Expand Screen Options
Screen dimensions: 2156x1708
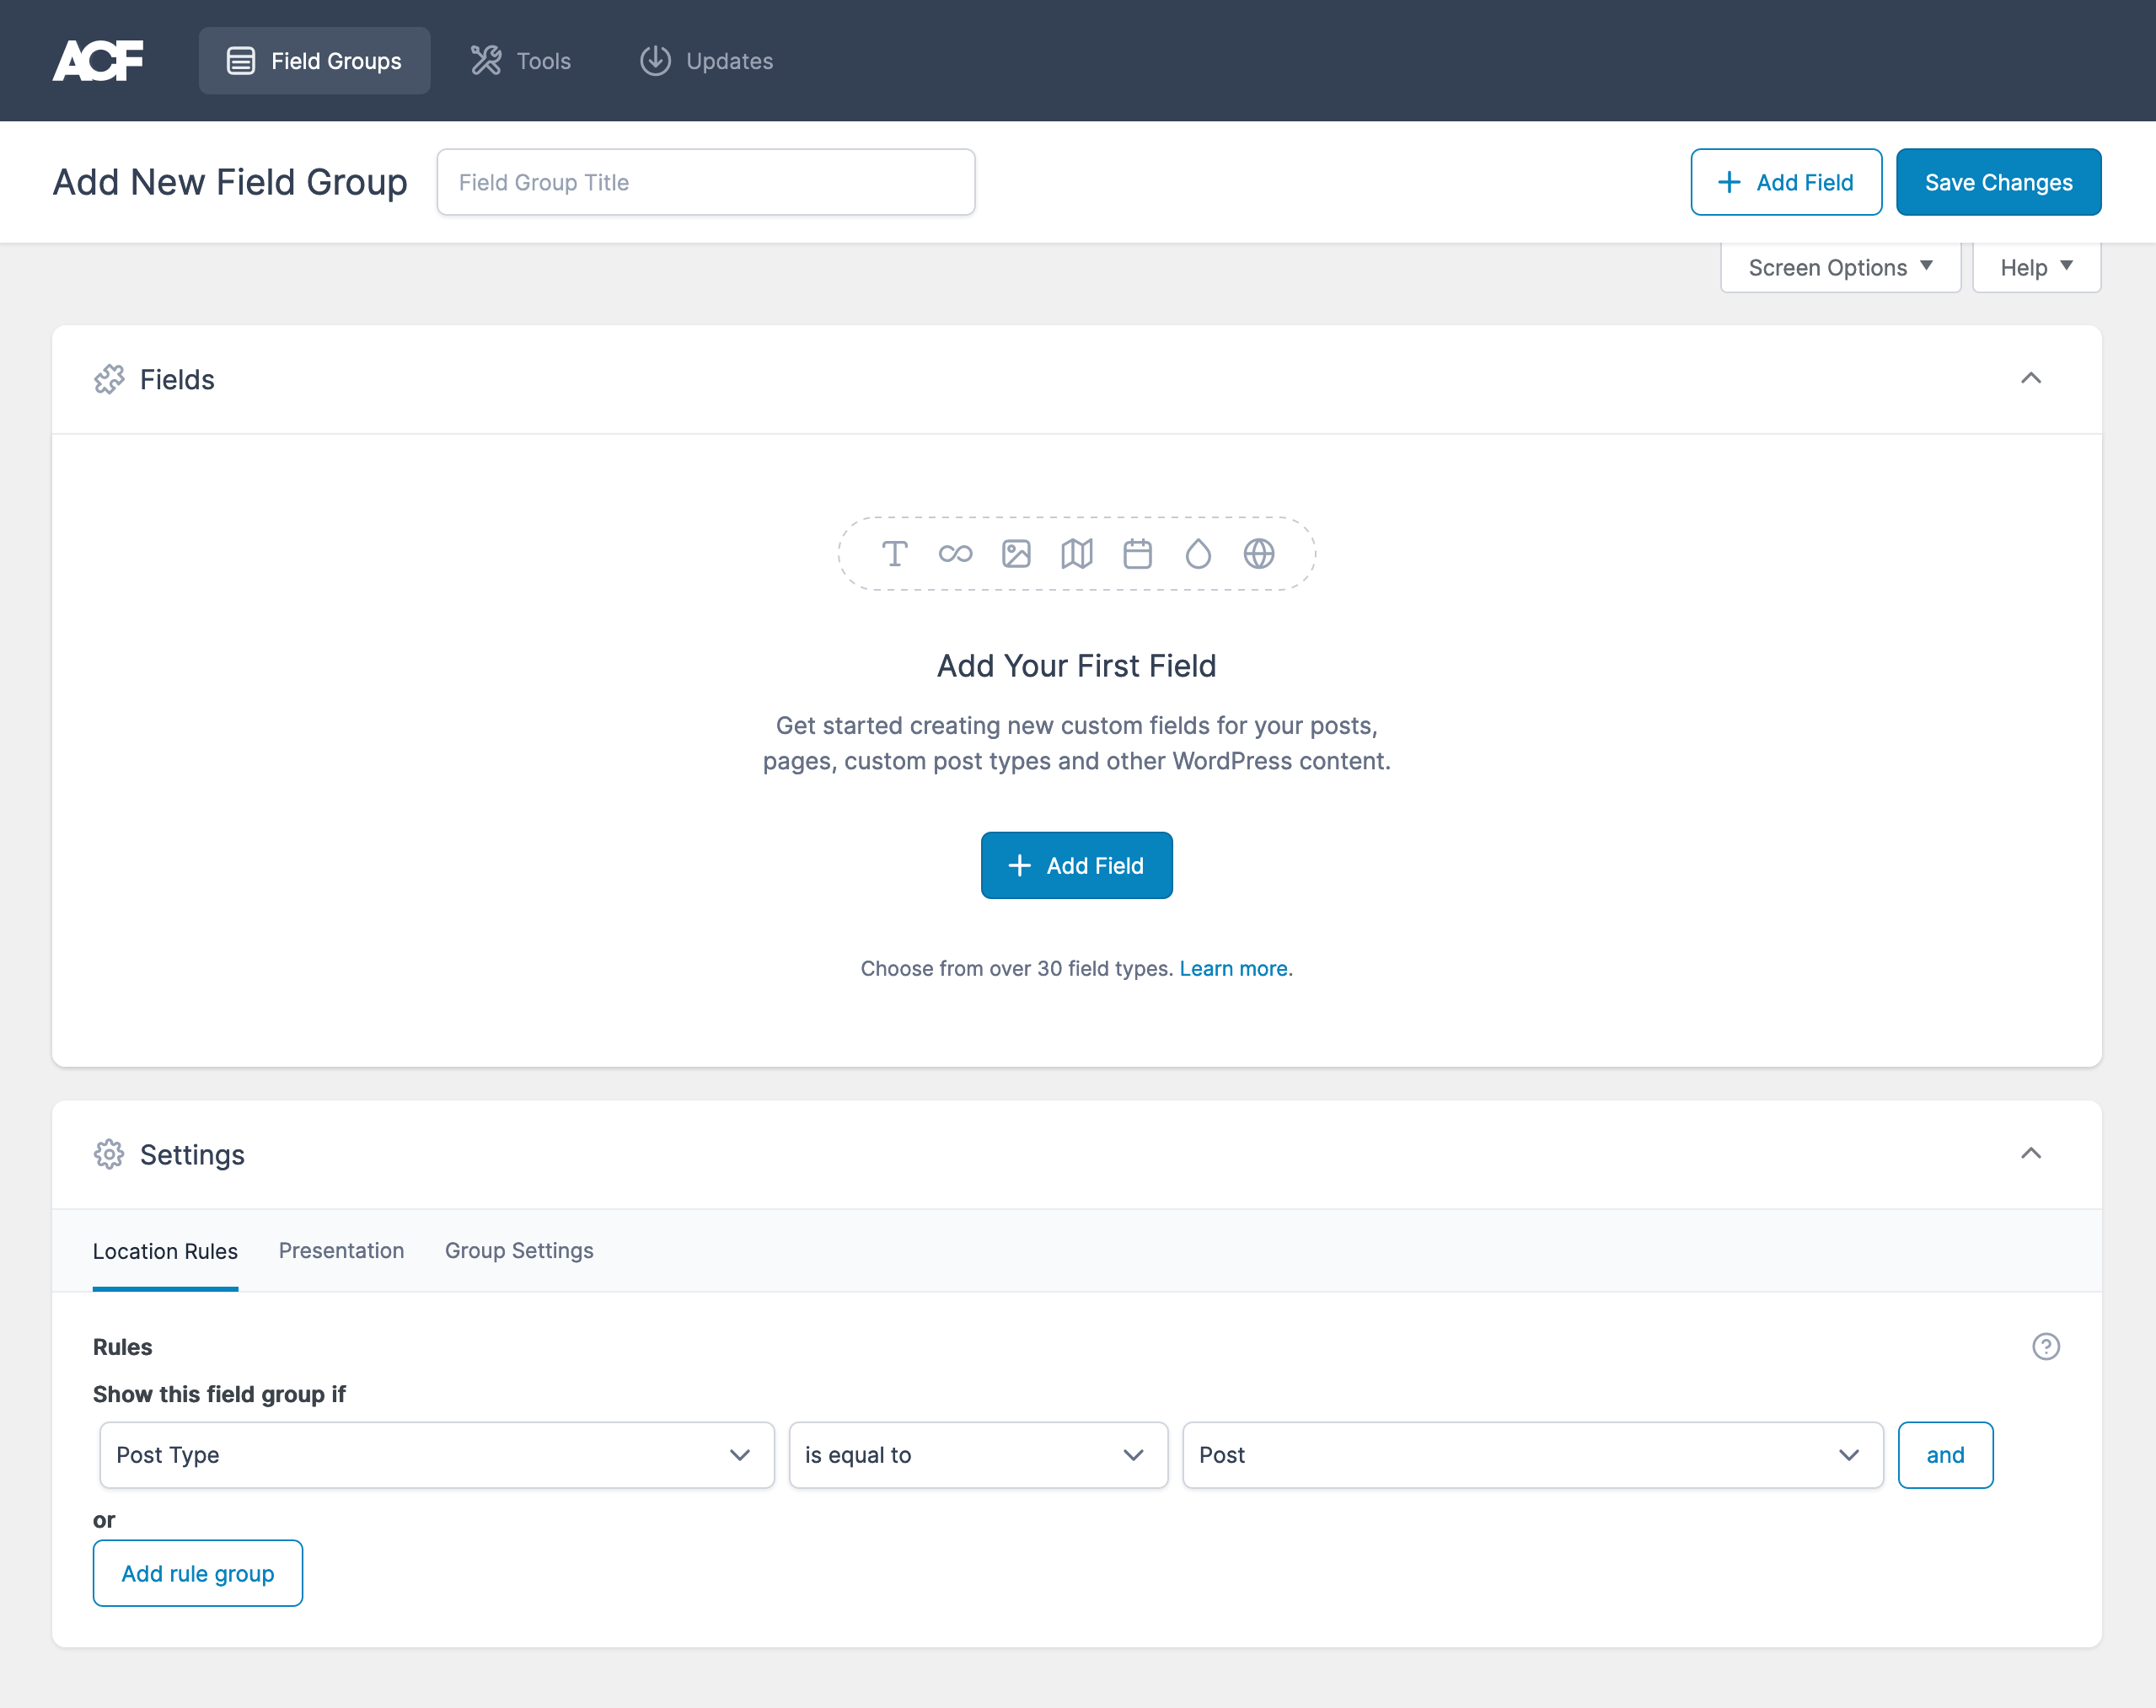[x=1839, y=268]
